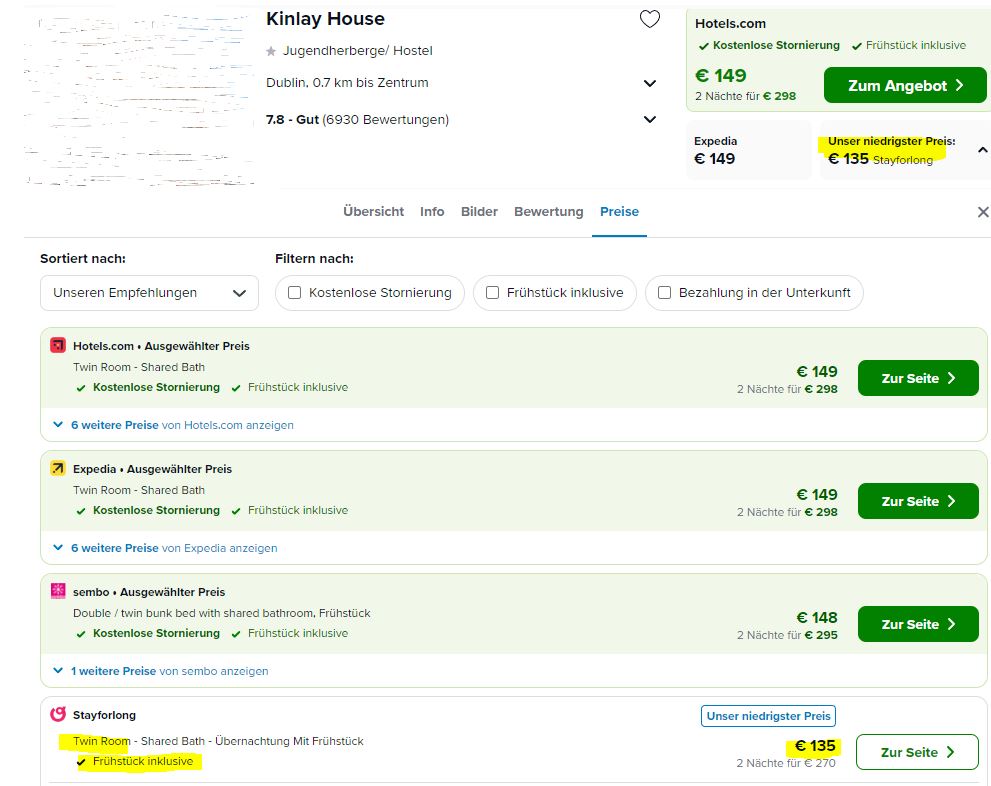The width and height of the screenshot is (991, 786).
Task: Open the Unseren Empfehlungen sort dropdown
Action: [x=149, y=293]
